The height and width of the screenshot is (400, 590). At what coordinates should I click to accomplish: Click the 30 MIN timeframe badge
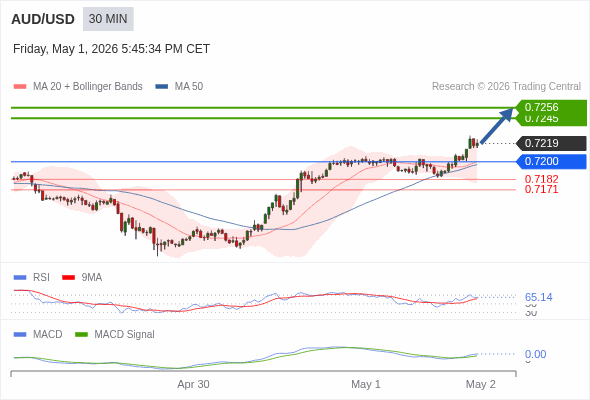(108, 19)
